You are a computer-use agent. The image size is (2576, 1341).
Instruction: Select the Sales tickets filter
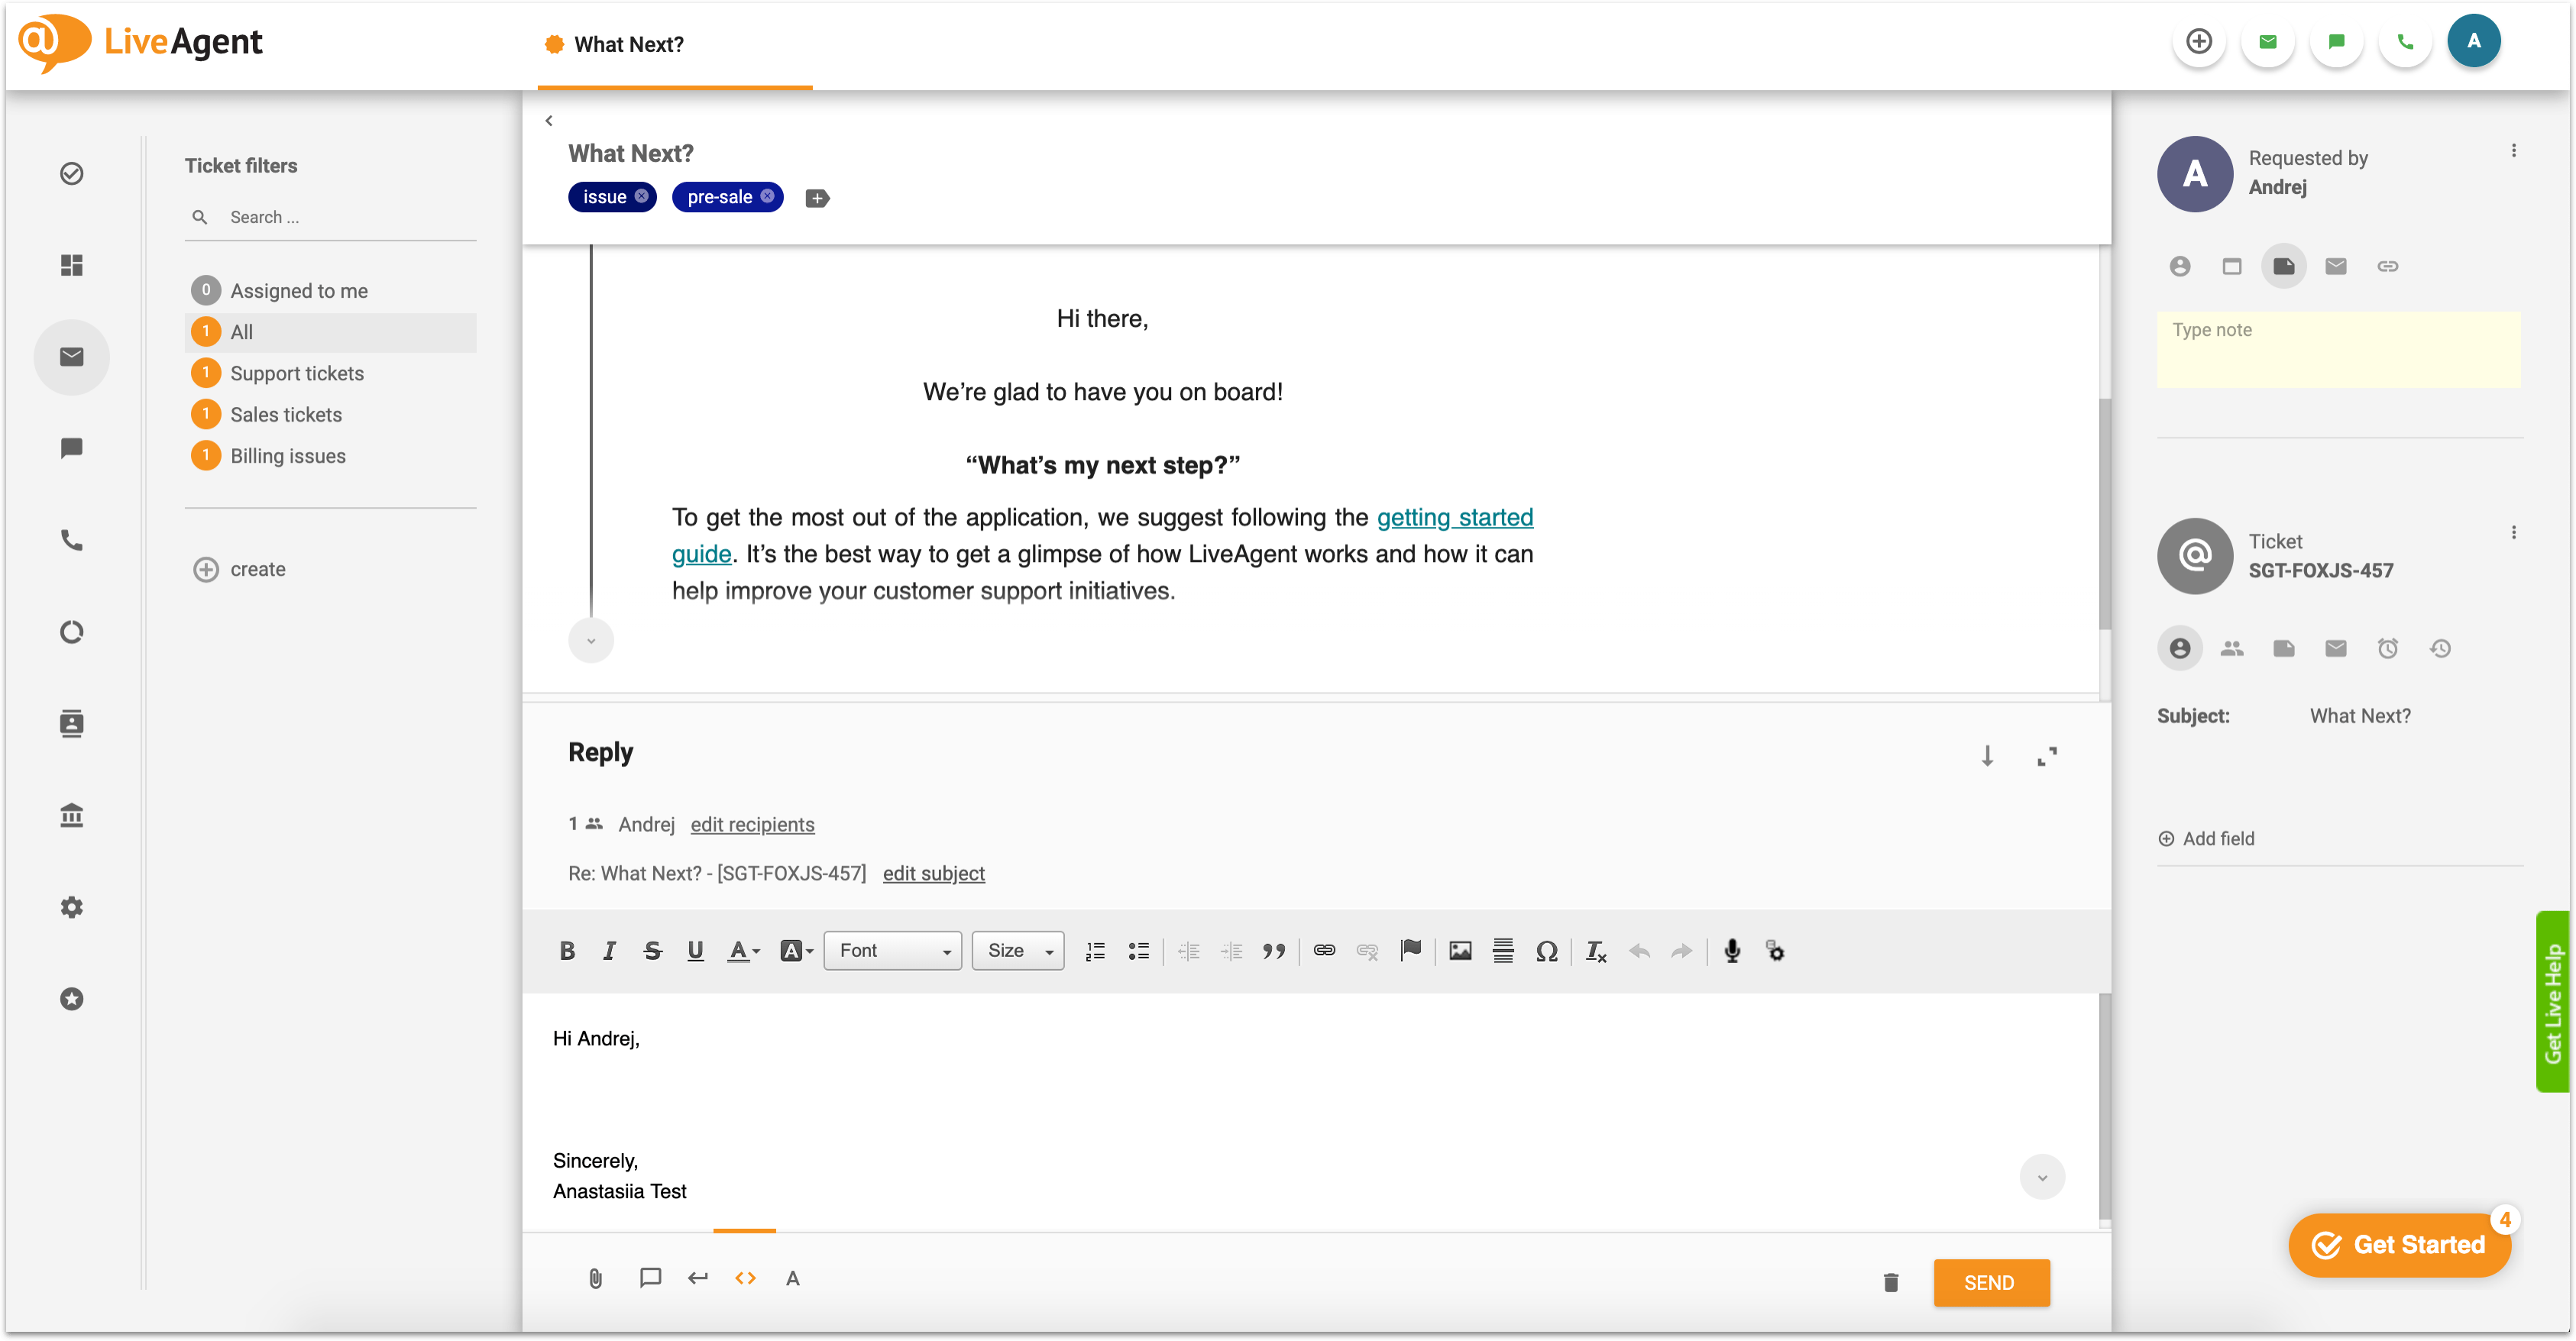pos(330,414)
